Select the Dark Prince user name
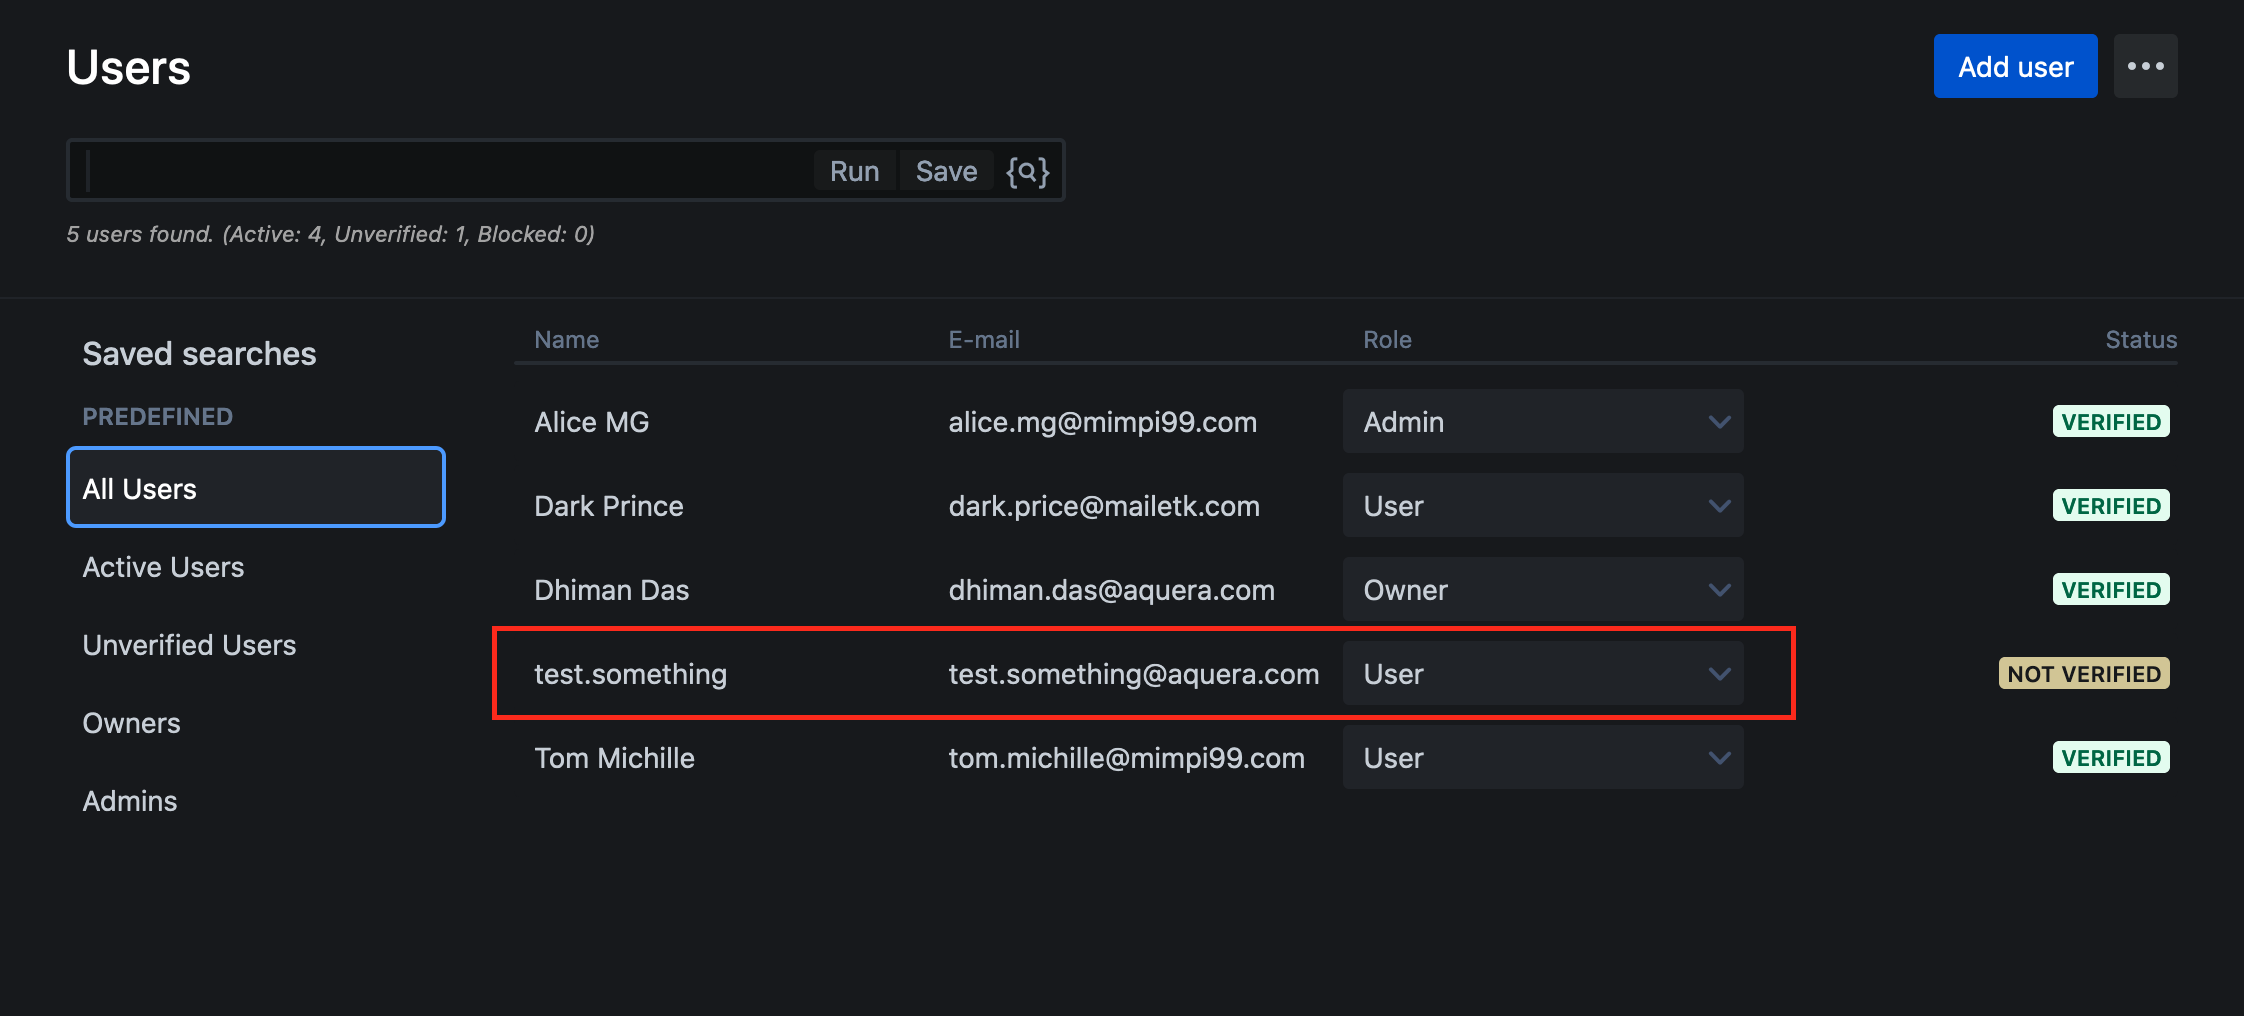 click(608, 506)
